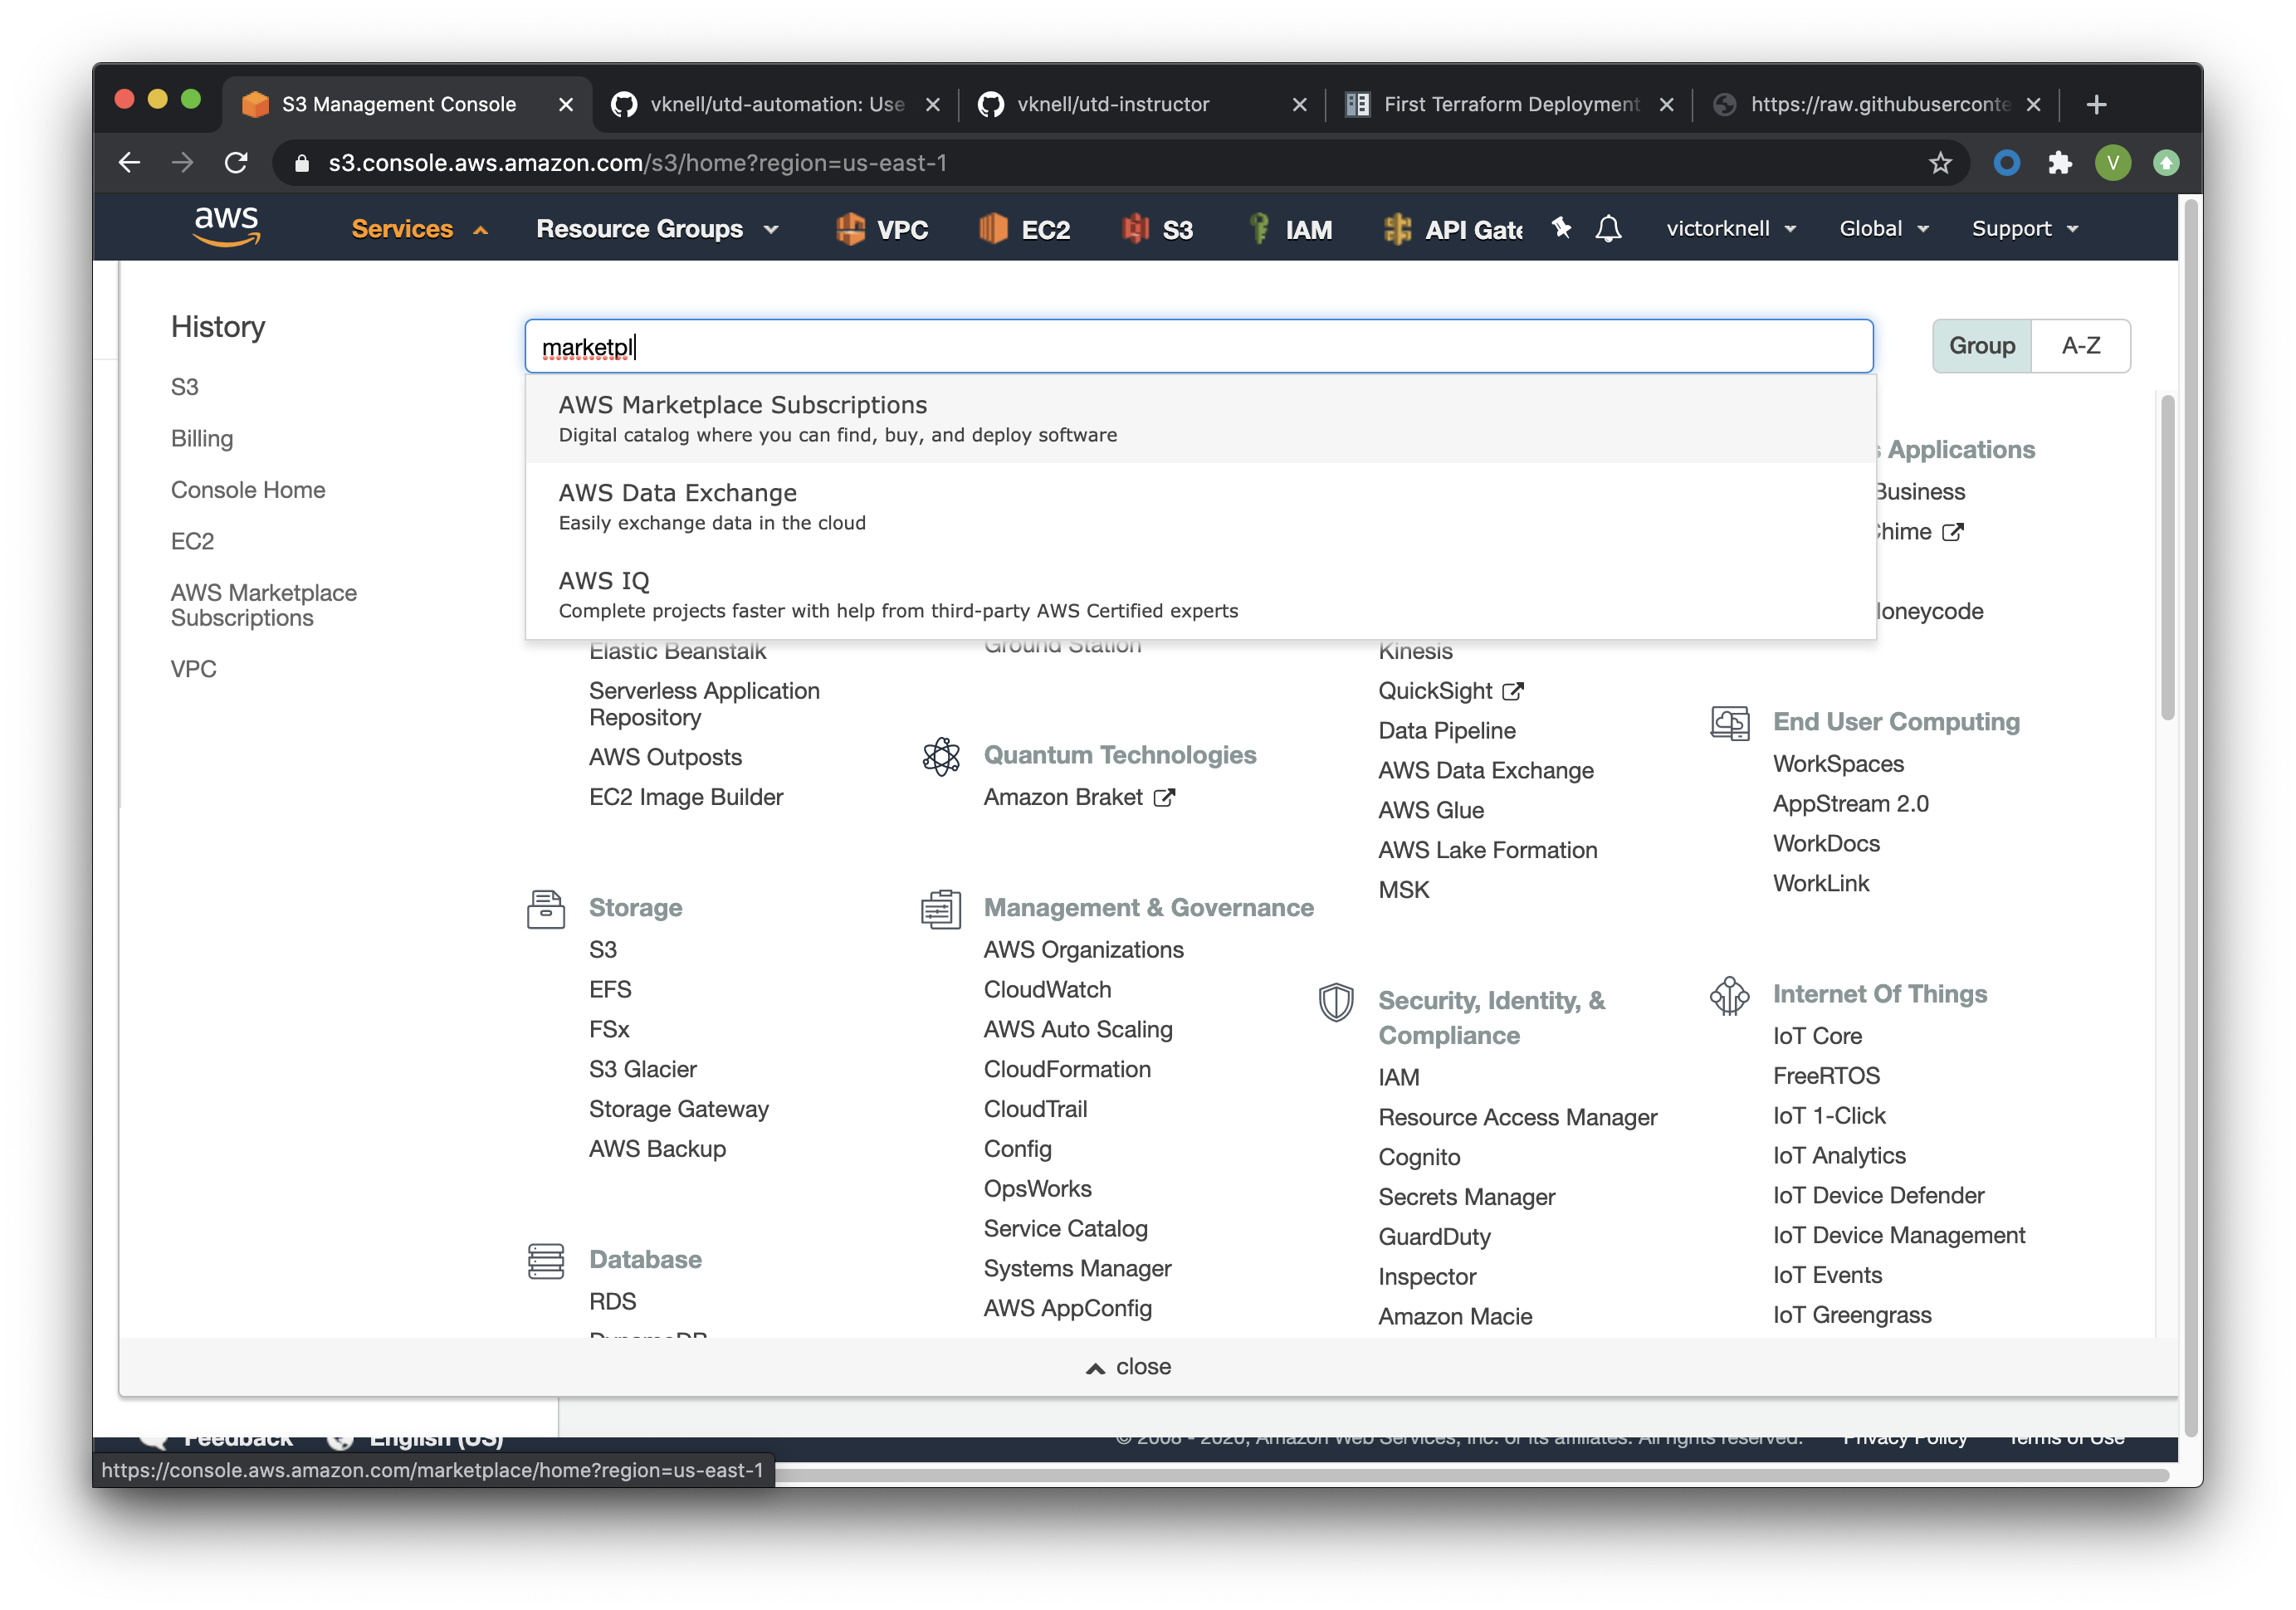
Task: Click the browser address bar URL
Action: tap(637, 163)
